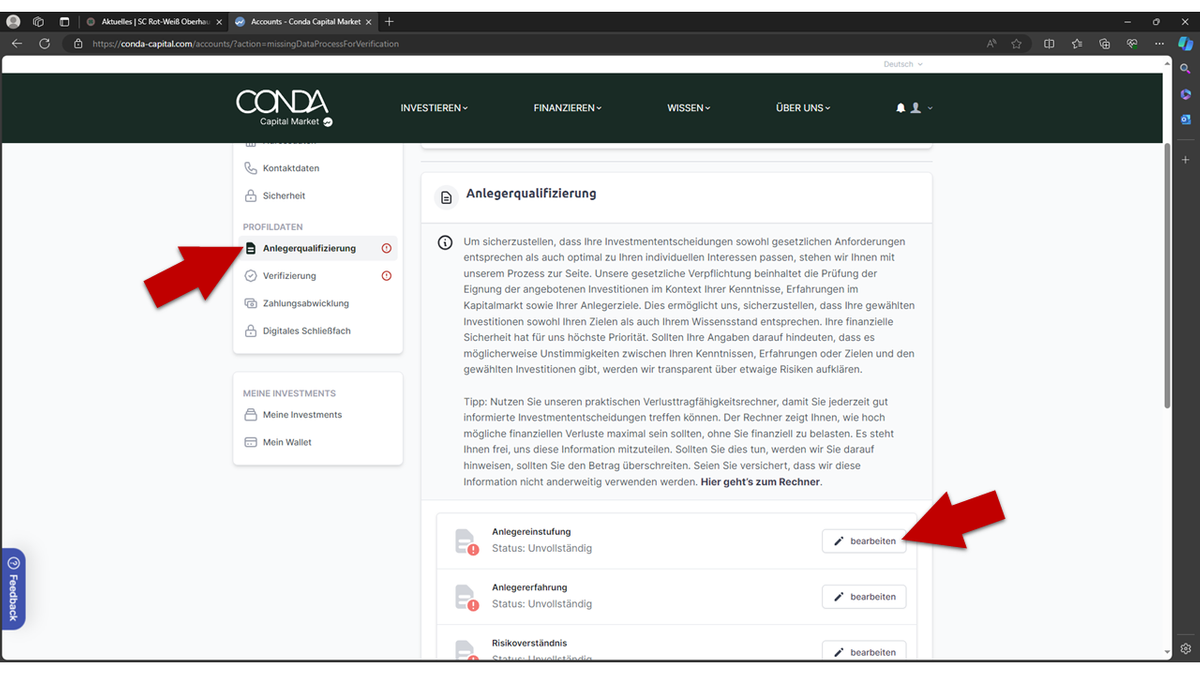Open Mein Wallet link in sidebar
Screen dimensions: 1200x675
pyautogui.click(x=287, y=442)
